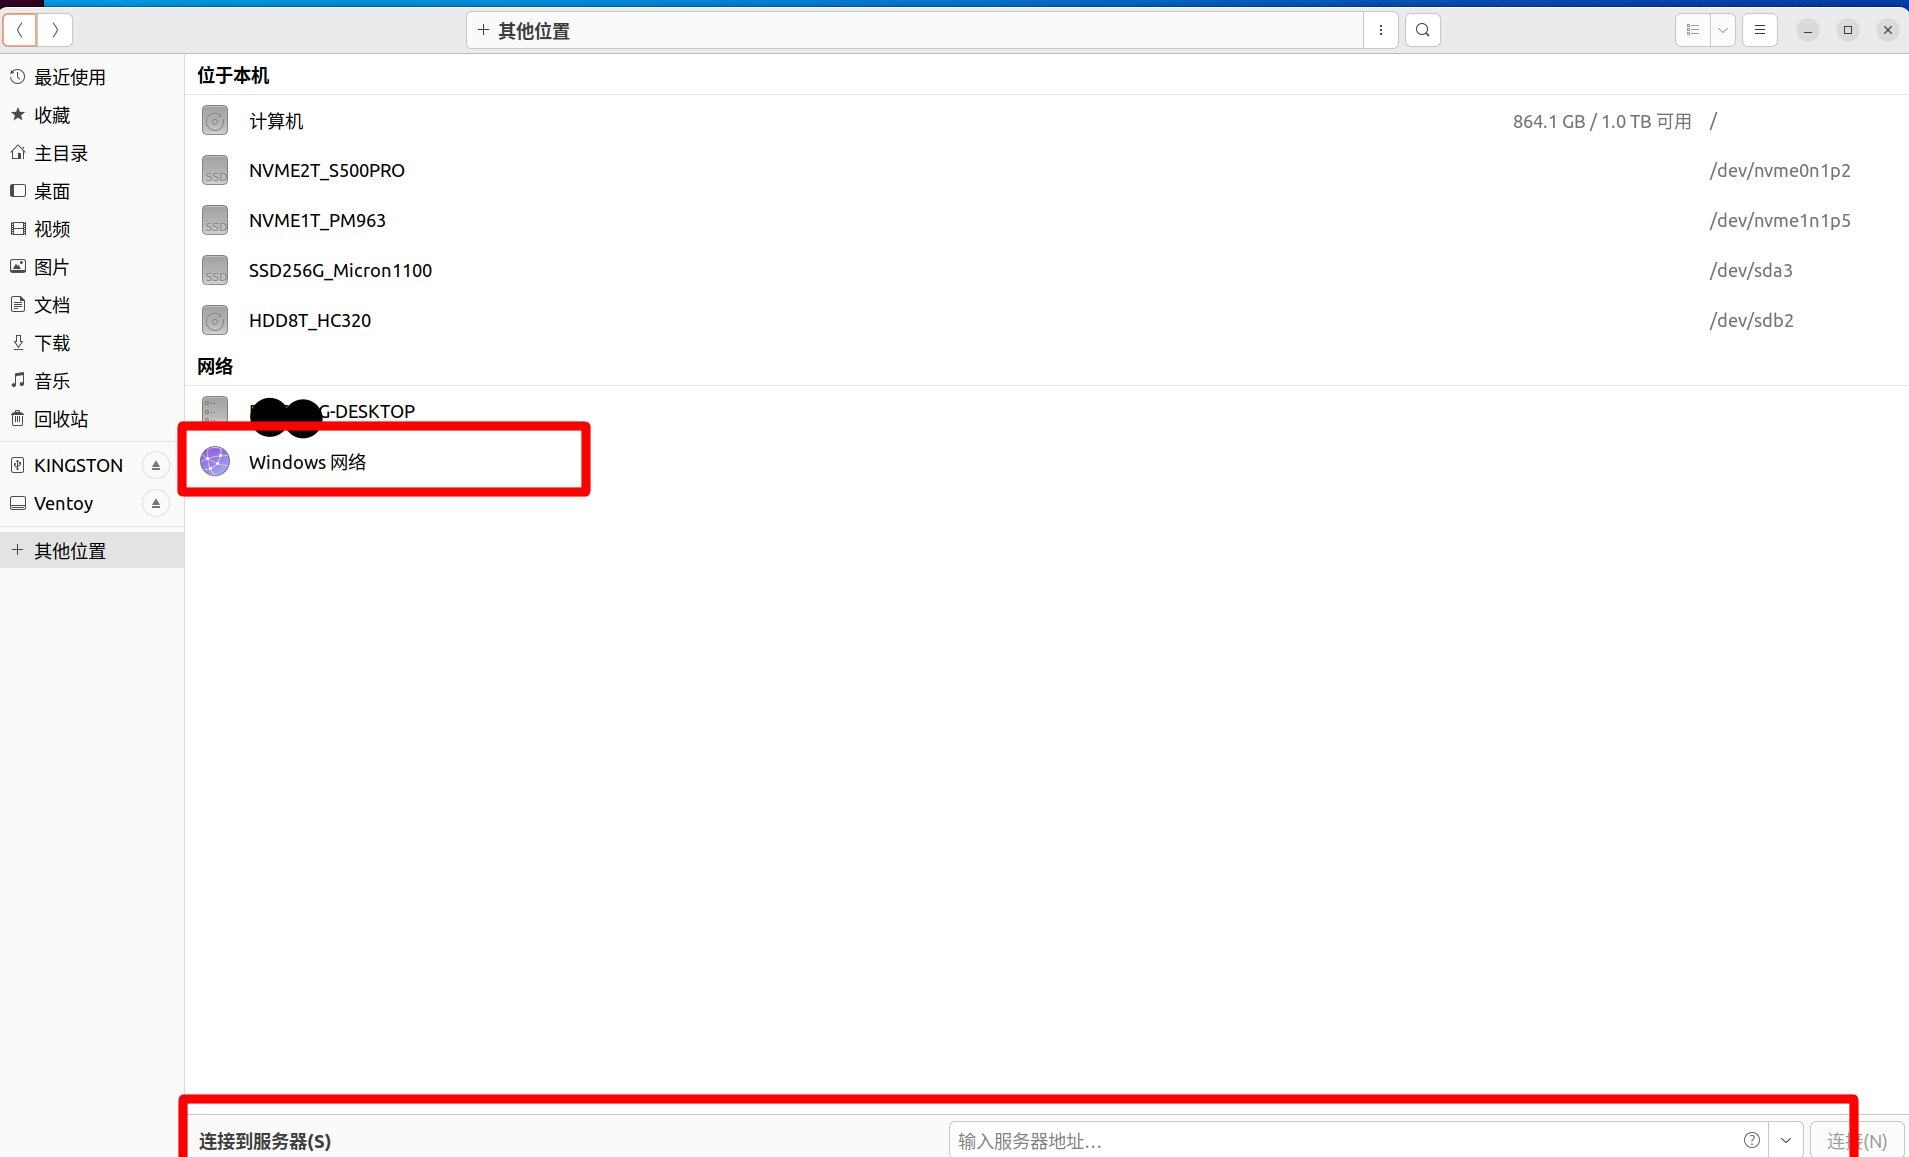Click /dev/nvme1n1p5 device path

(x=1780, y=220)
